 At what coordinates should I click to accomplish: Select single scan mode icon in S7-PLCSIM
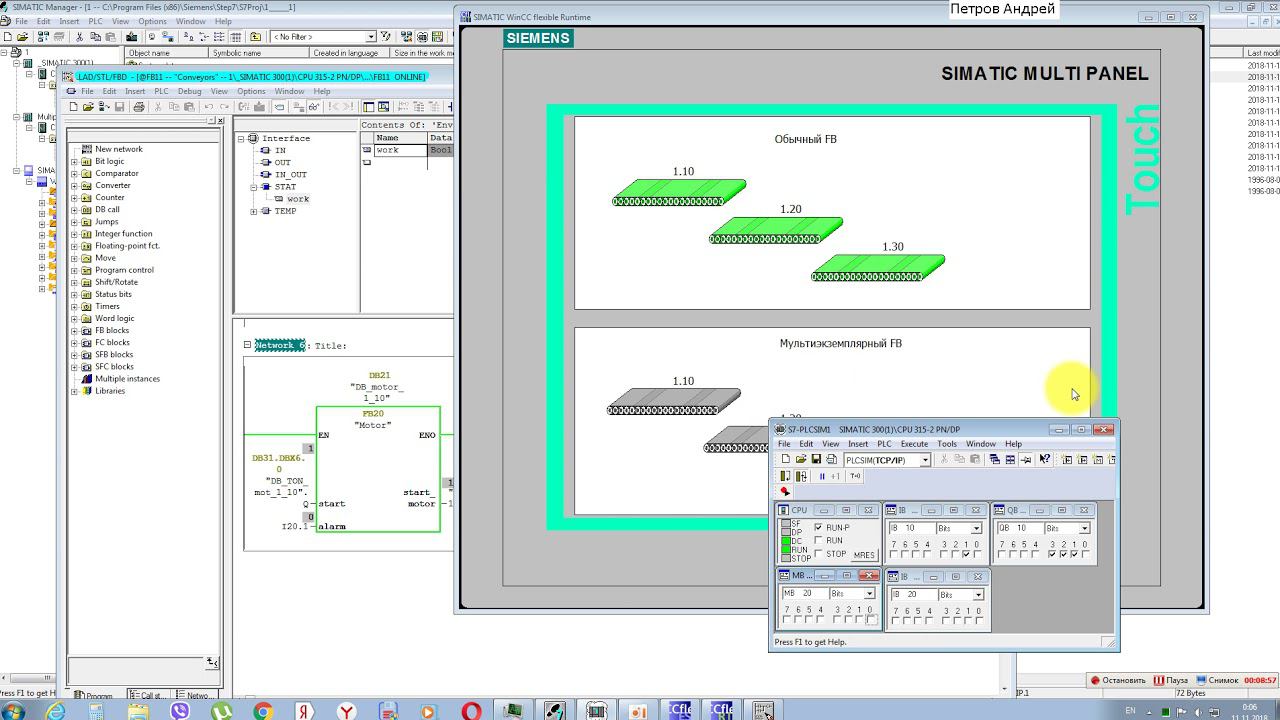click(785, 476)
